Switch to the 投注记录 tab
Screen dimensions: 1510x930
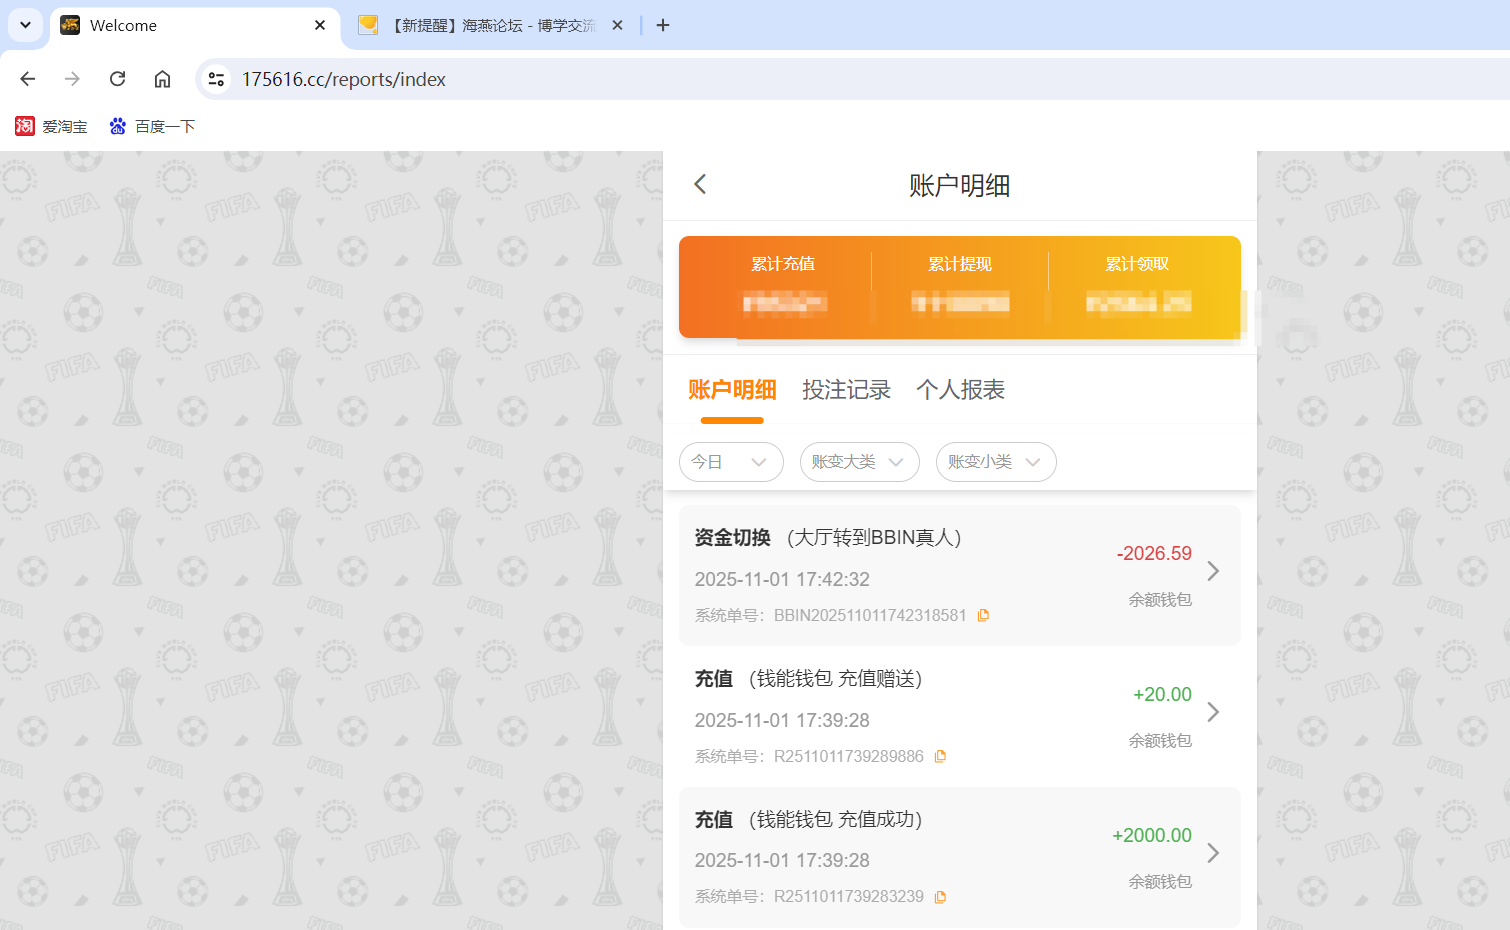(x=847, y=390)
